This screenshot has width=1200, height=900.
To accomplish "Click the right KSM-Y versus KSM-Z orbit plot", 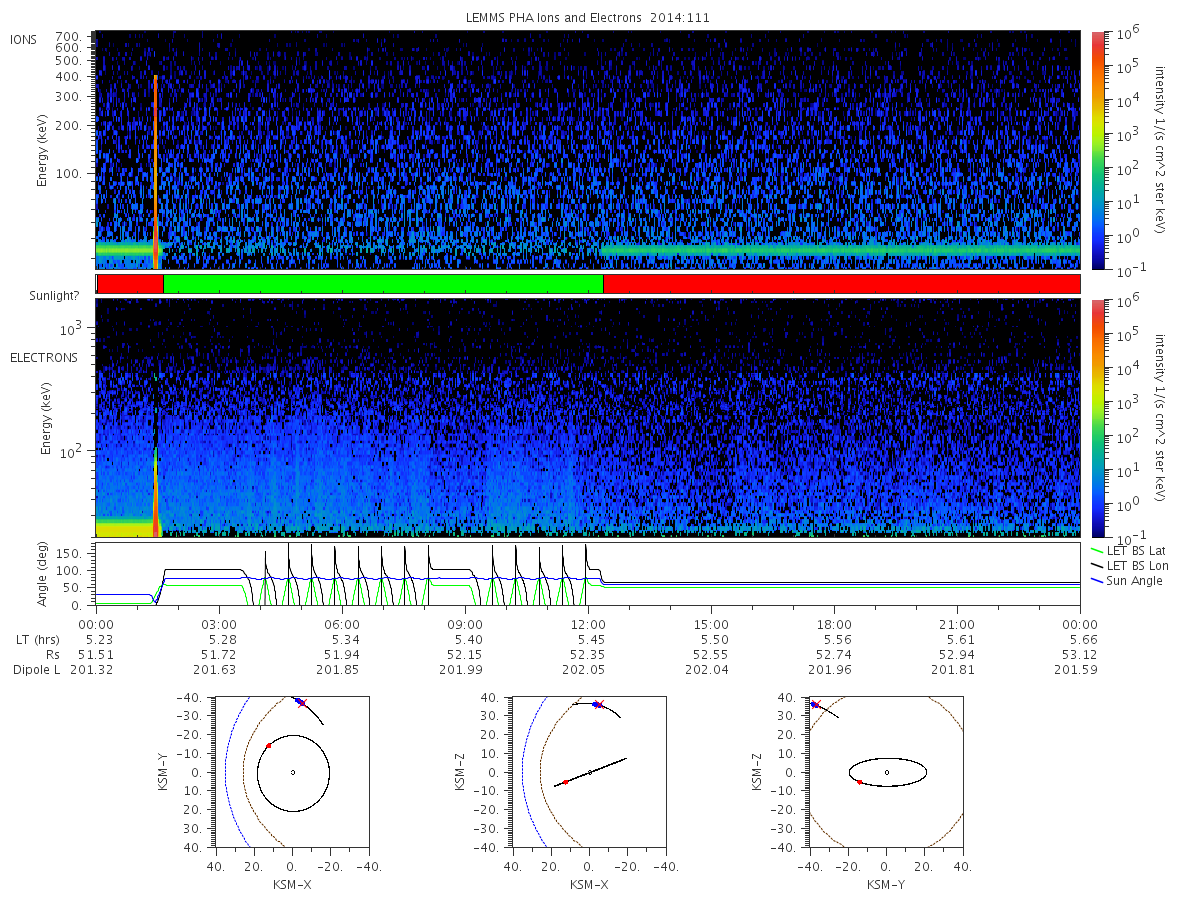I will point(886,772).
